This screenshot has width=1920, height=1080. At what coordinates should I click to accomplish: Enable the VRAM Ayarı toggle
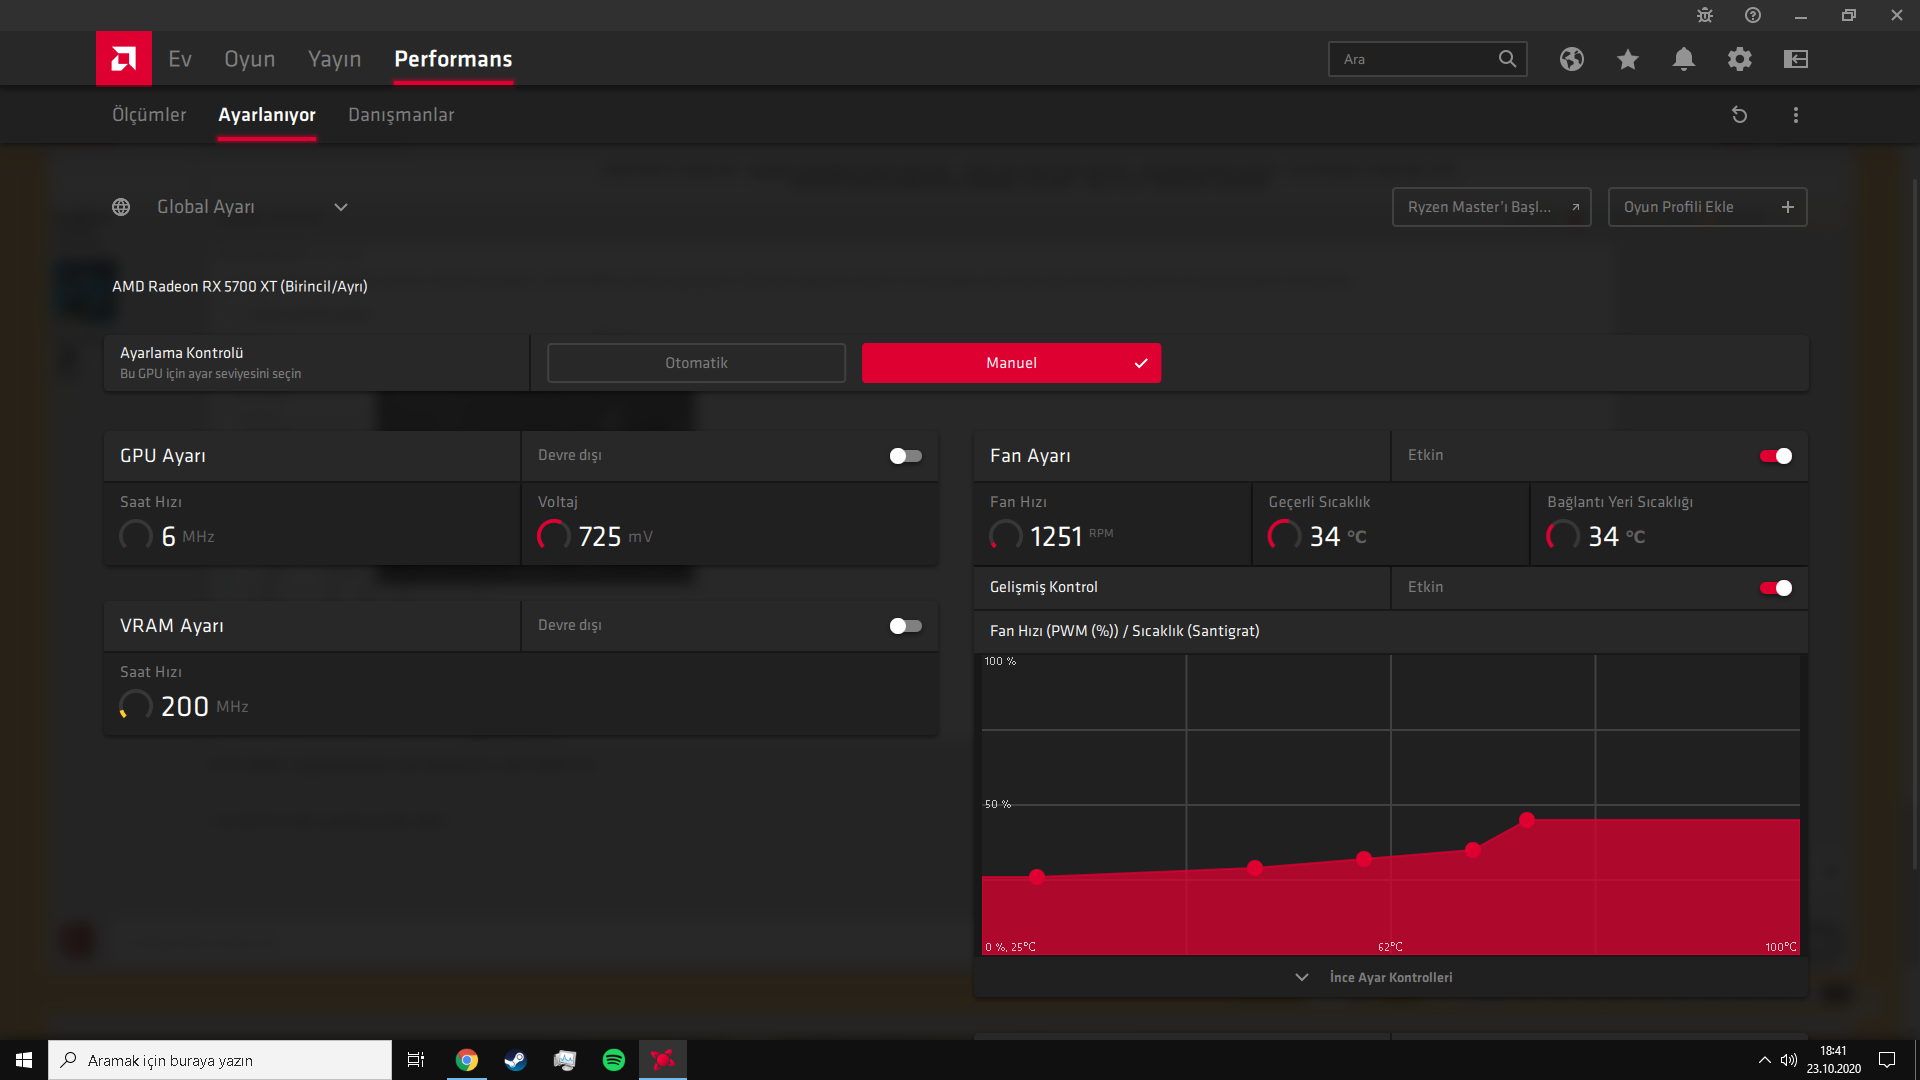(906, 626)
